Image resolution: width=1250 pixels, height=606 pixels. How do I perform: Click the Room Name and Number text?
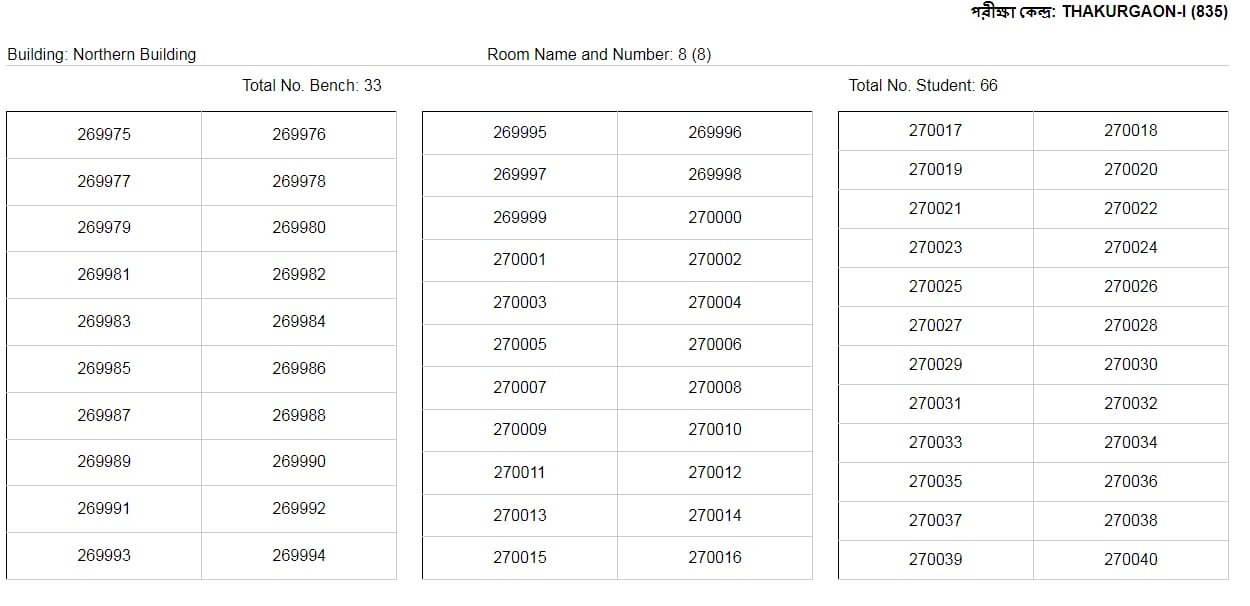coord(599,55)
